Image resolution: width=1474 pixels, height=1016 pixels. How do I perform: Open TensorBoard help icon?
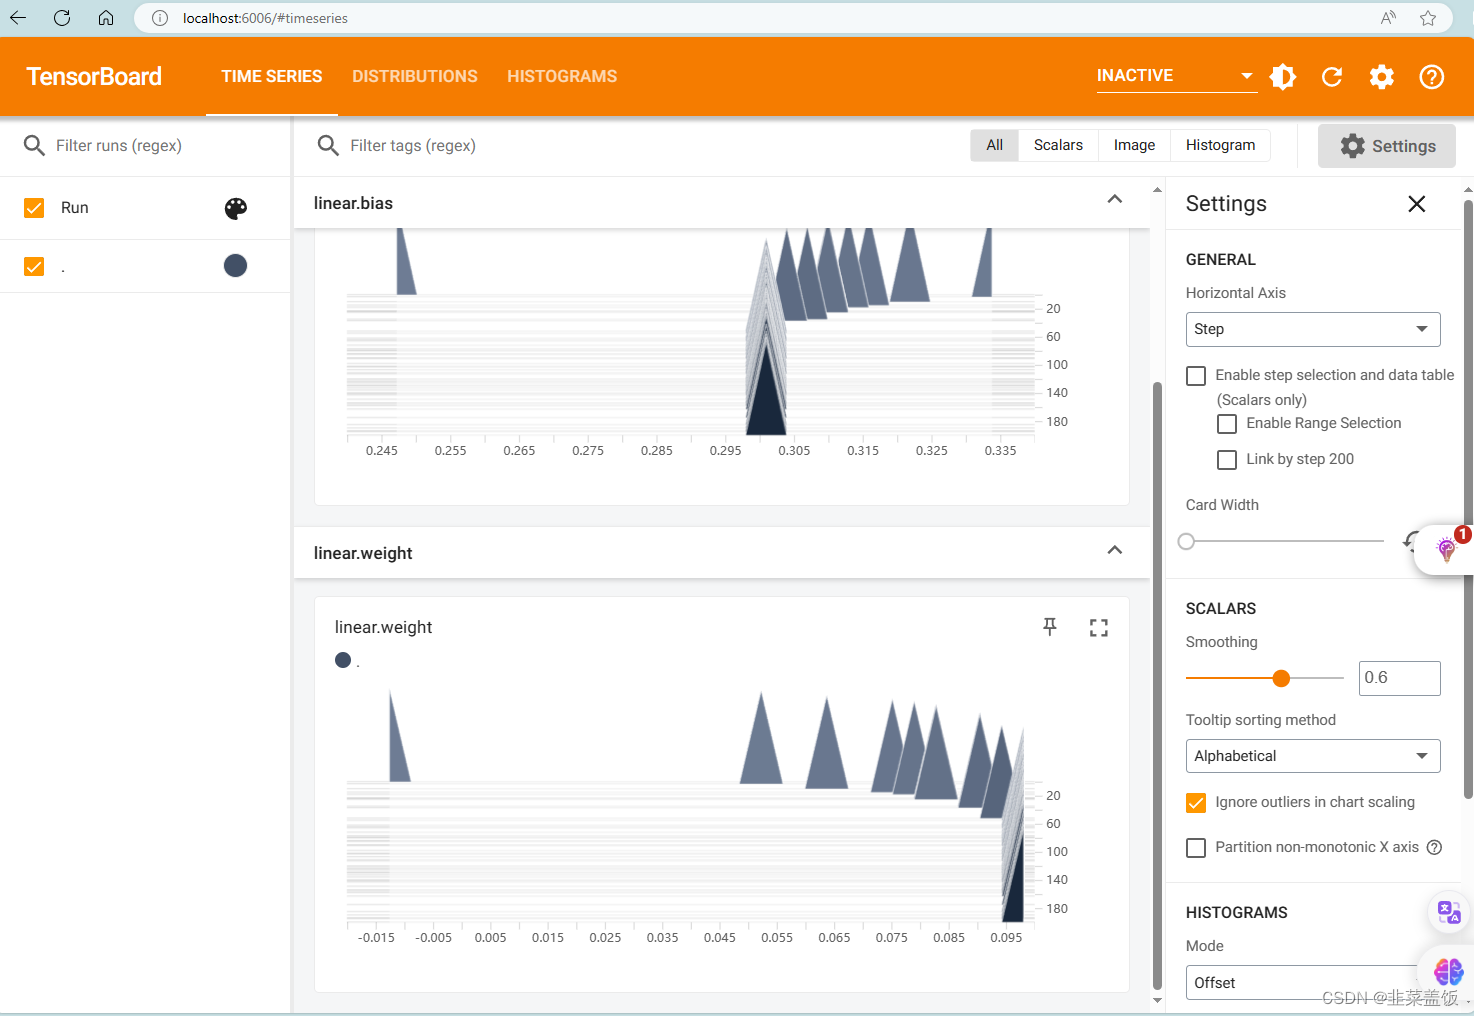point(1432,77)
